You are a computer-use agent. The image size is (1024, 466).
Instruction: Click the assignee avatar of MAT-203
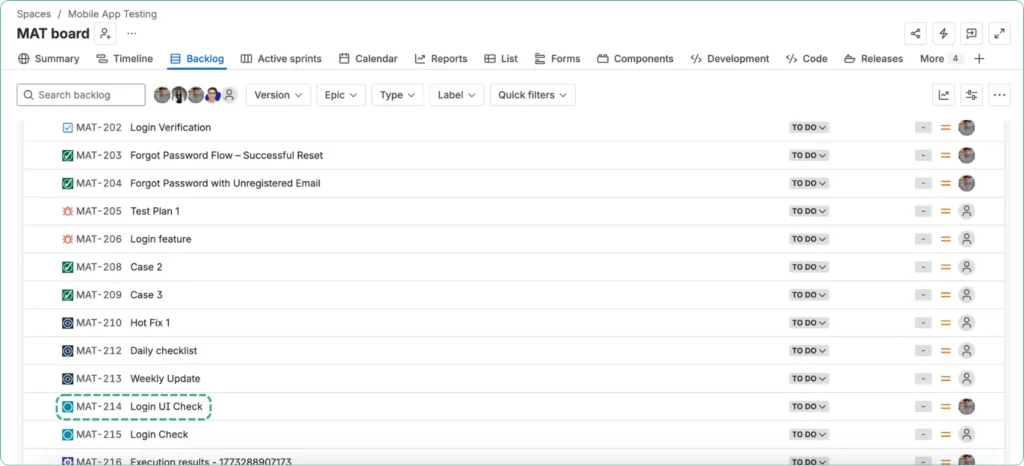pyautogui.click(x=967, y=155)
